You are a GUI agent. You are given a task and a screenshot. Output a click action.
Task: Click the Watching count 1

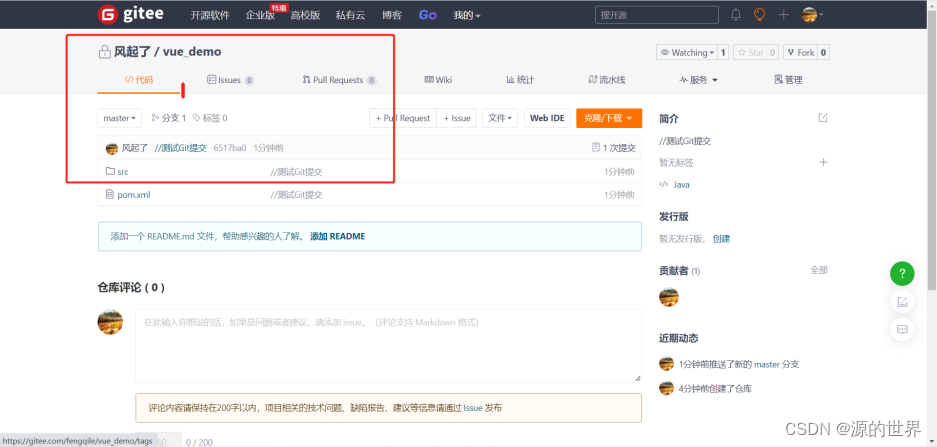pyautogui.click(x=723, y=53)
